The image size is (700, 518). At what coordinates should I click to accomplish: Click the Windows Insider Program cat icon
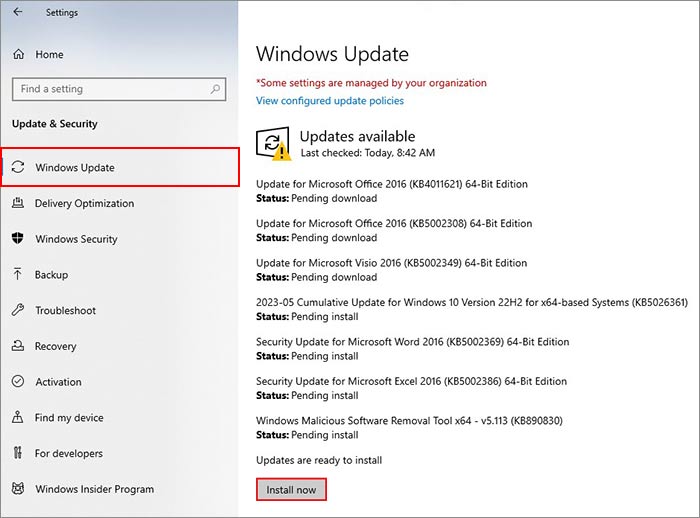tap(18, 489)
